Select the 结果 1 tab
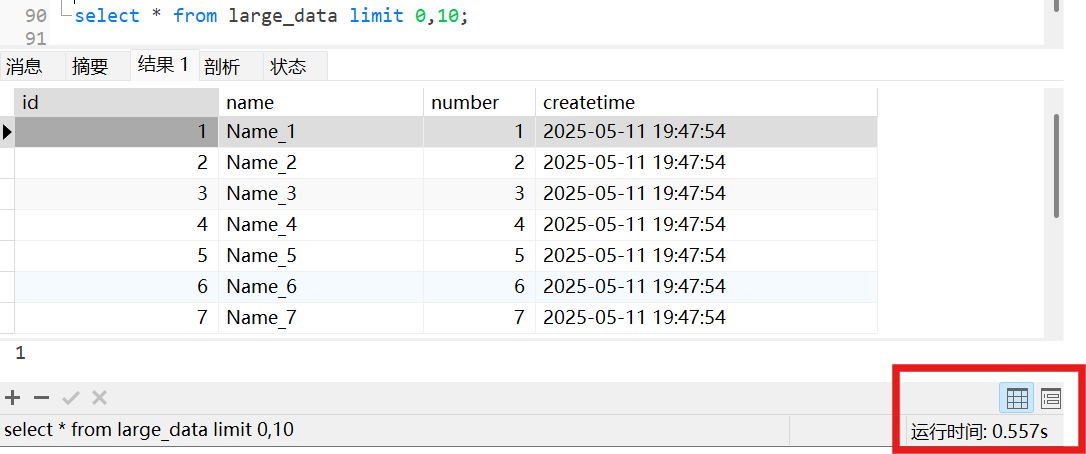Image resolution: width=1086 pixels, height=454 pixels. point(163,65)
